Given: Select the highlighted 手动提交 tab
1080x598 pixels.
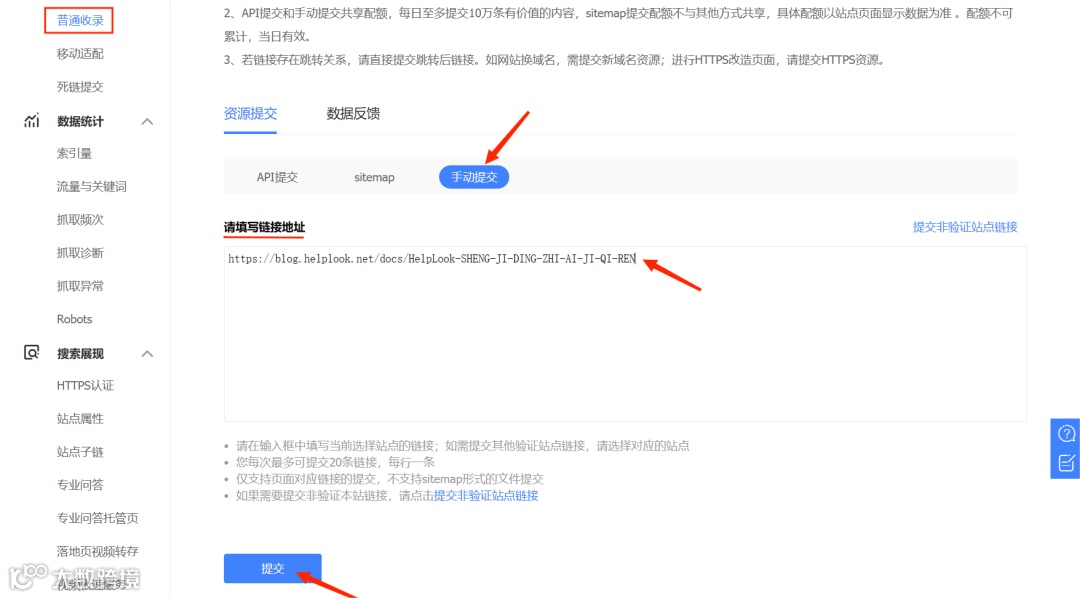Looking at the screenshot, I should coord(473,177).
